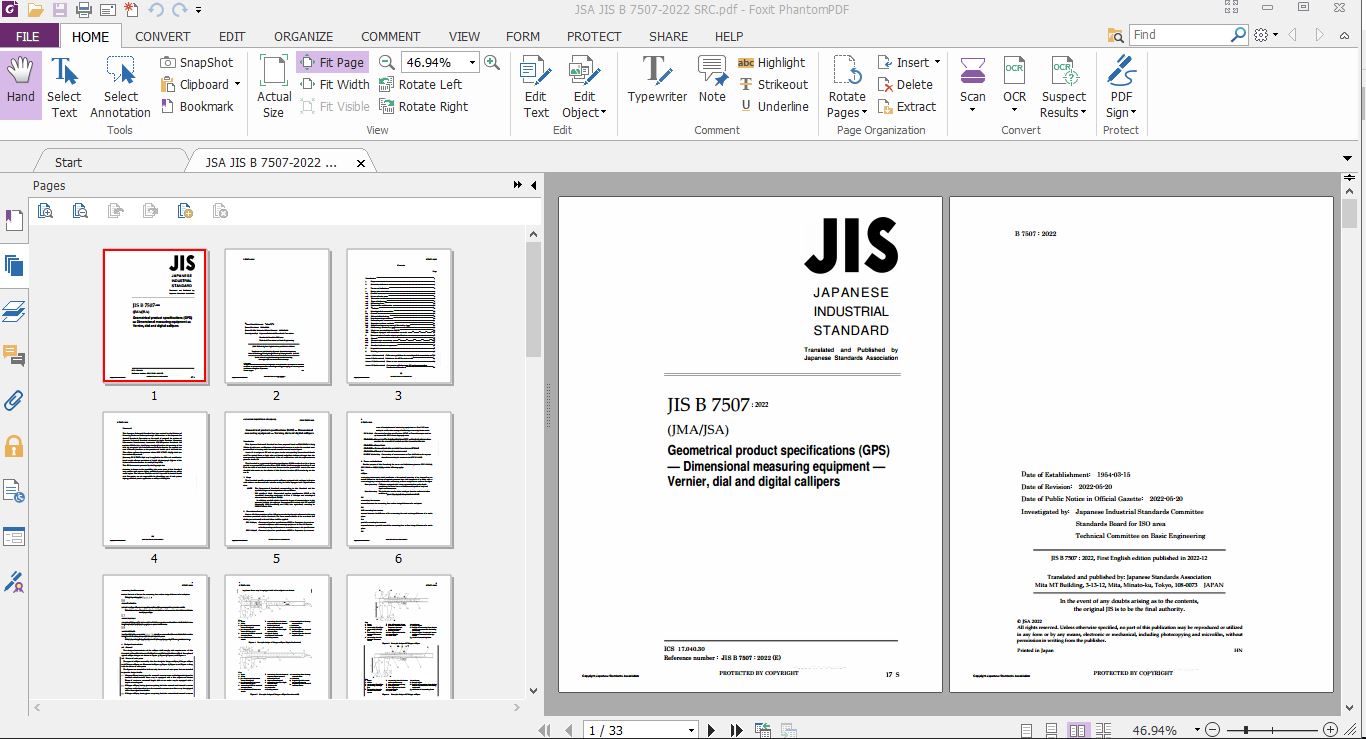The width and height of the screenshot is (1366, 739).
Task: Open the Edit Text tool
Action: pos(536,86)
